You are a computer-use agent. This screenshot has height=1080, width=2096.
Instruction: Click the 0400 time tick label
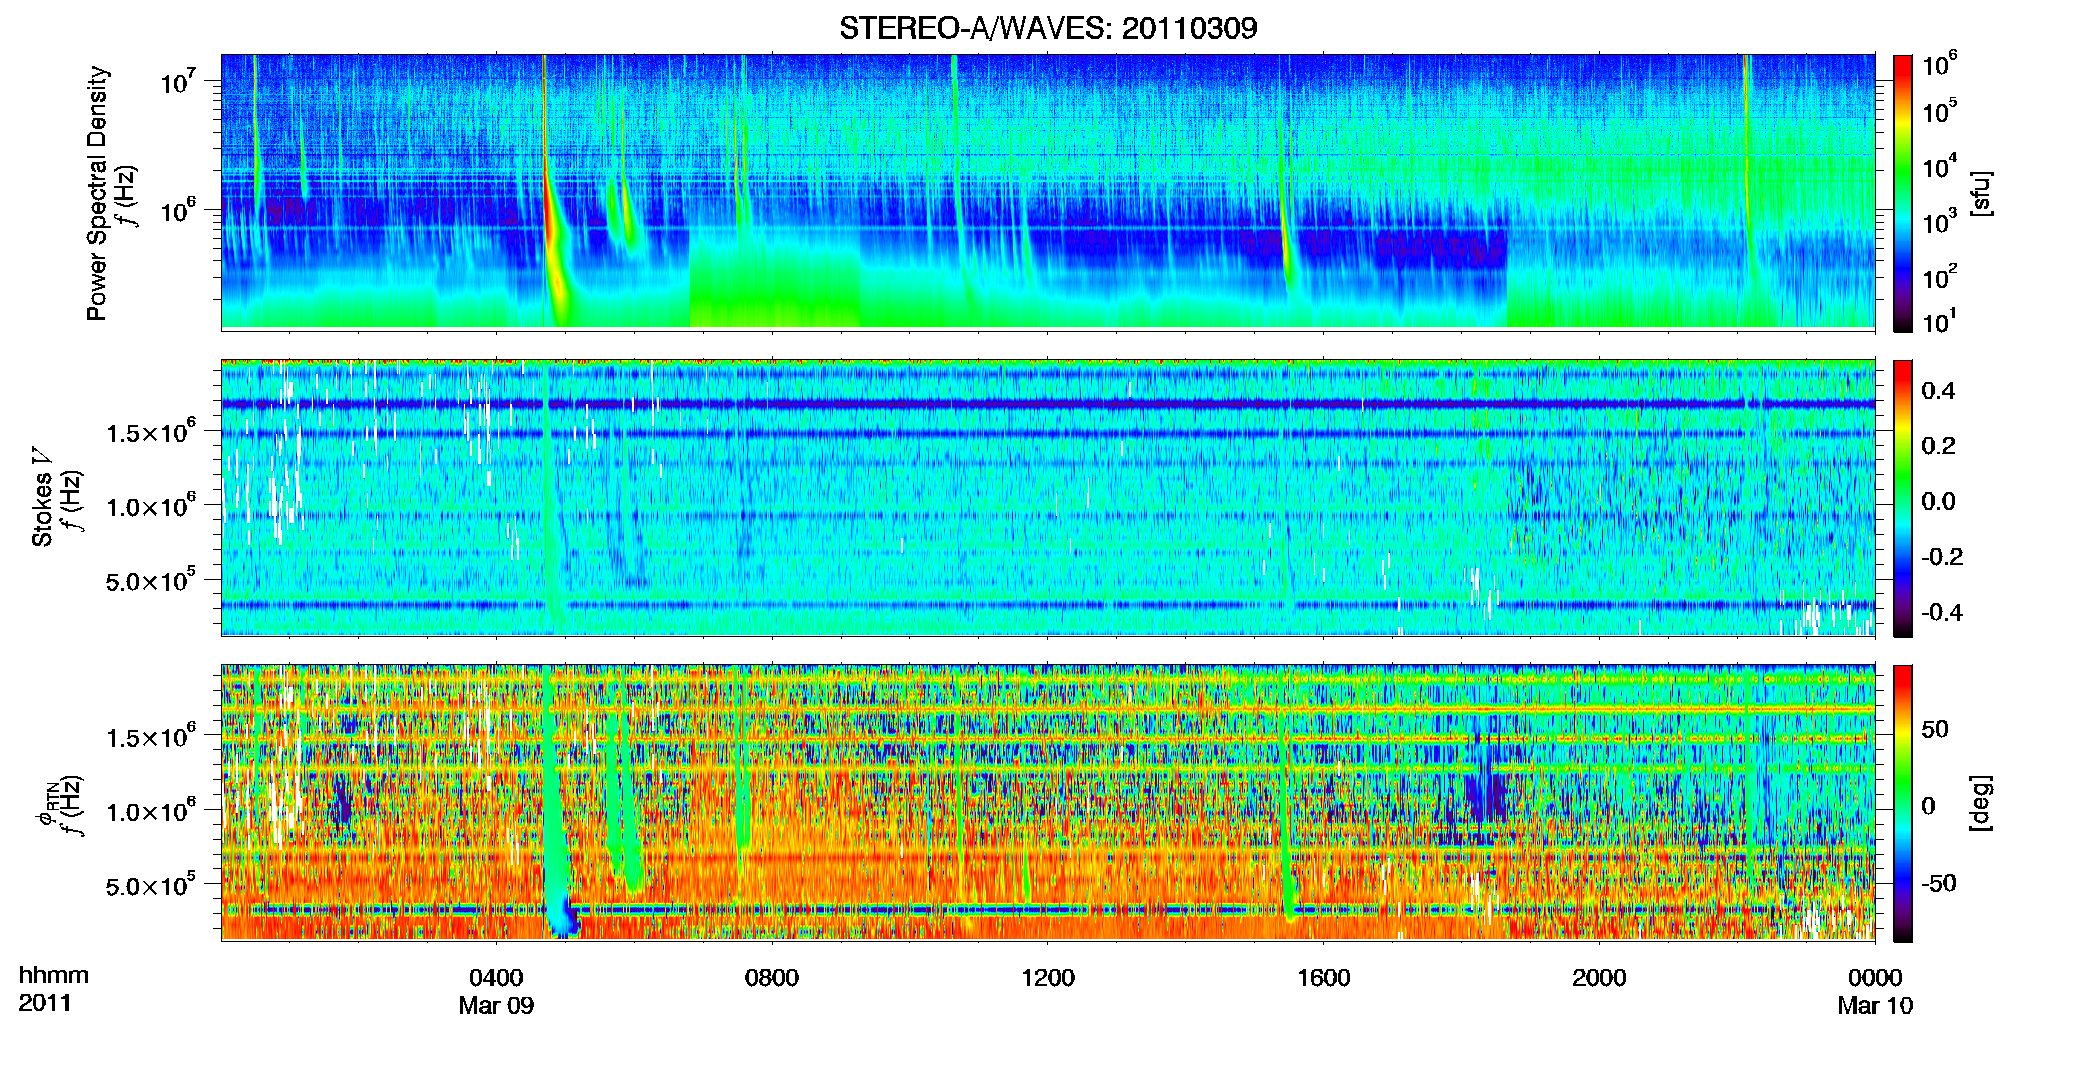496,977
